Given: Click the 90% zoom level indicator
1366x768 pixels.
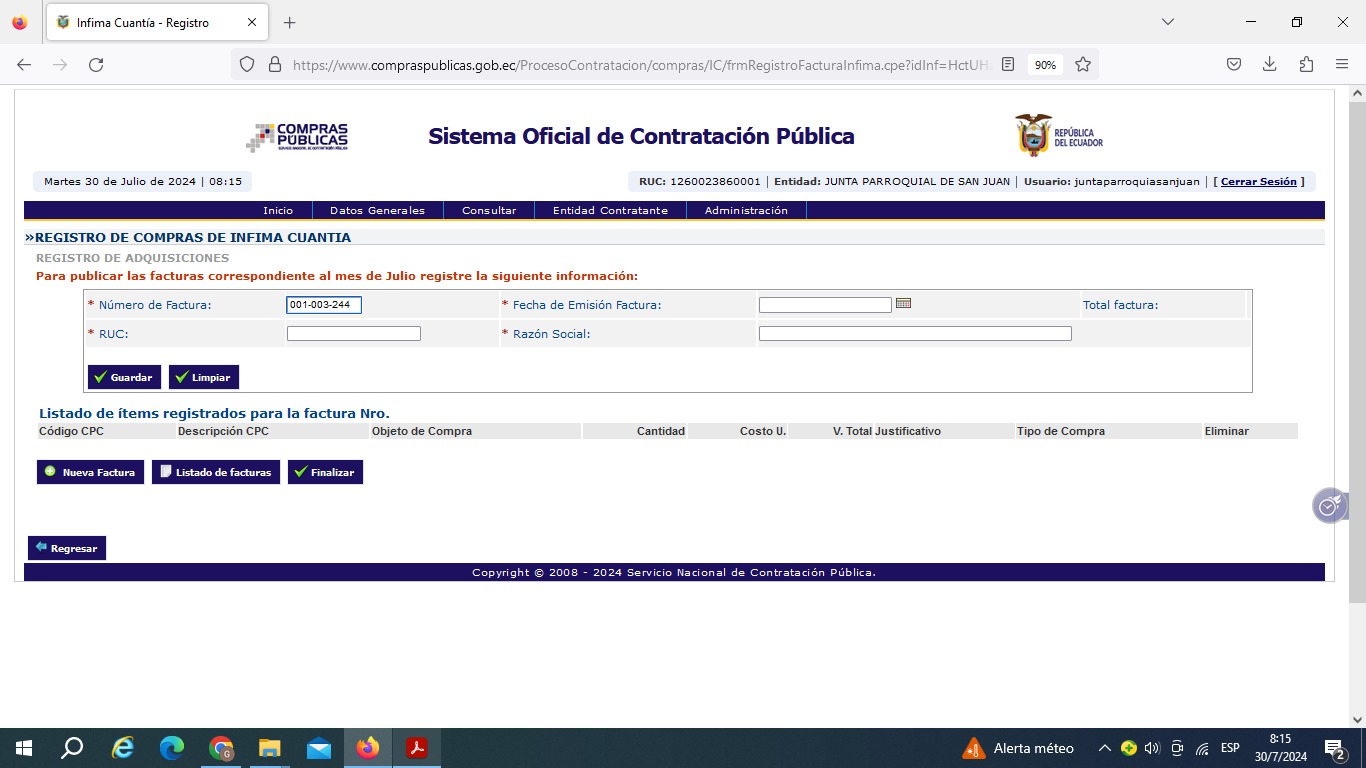Looking at the screenshot, I should point(1045,65).
